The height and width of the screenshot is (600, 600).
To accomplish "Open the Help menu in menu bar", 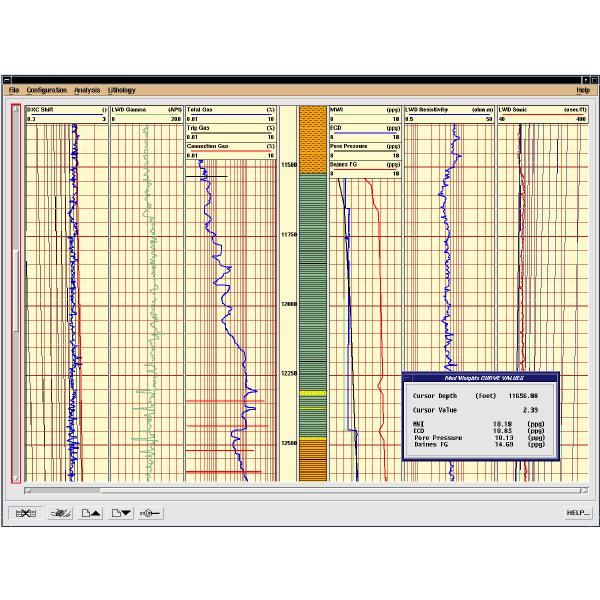I will 583,90.
